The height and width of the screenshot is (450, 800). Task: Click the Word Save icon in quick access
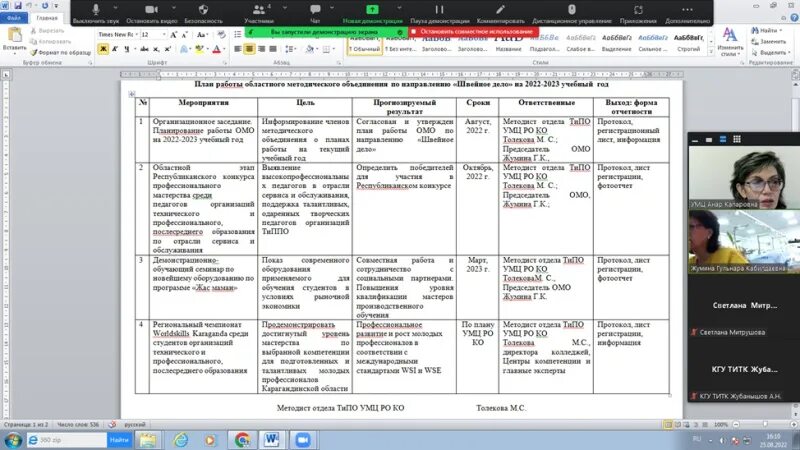[18, 5]
